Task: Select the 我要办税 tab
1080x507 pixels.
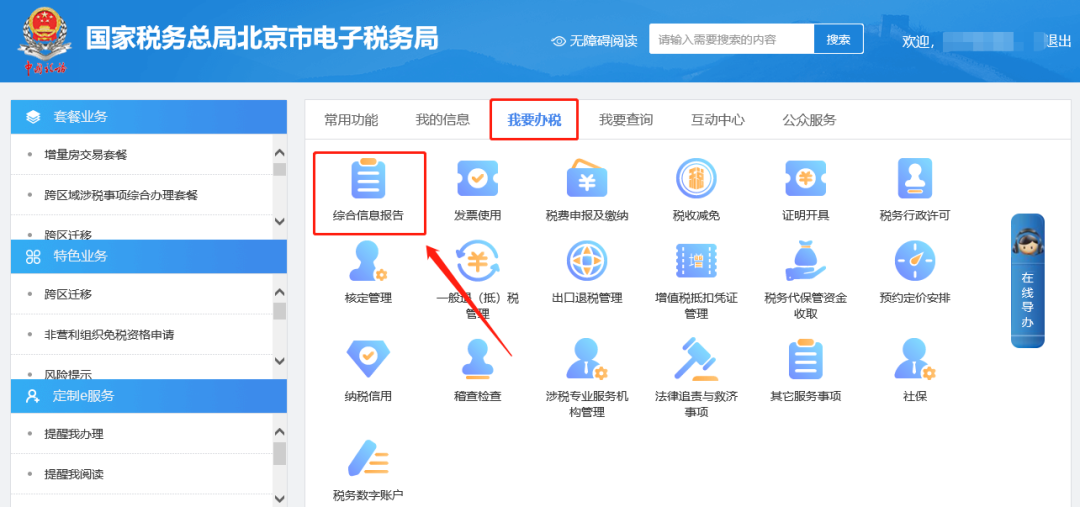Action: [x=534, y=120]
